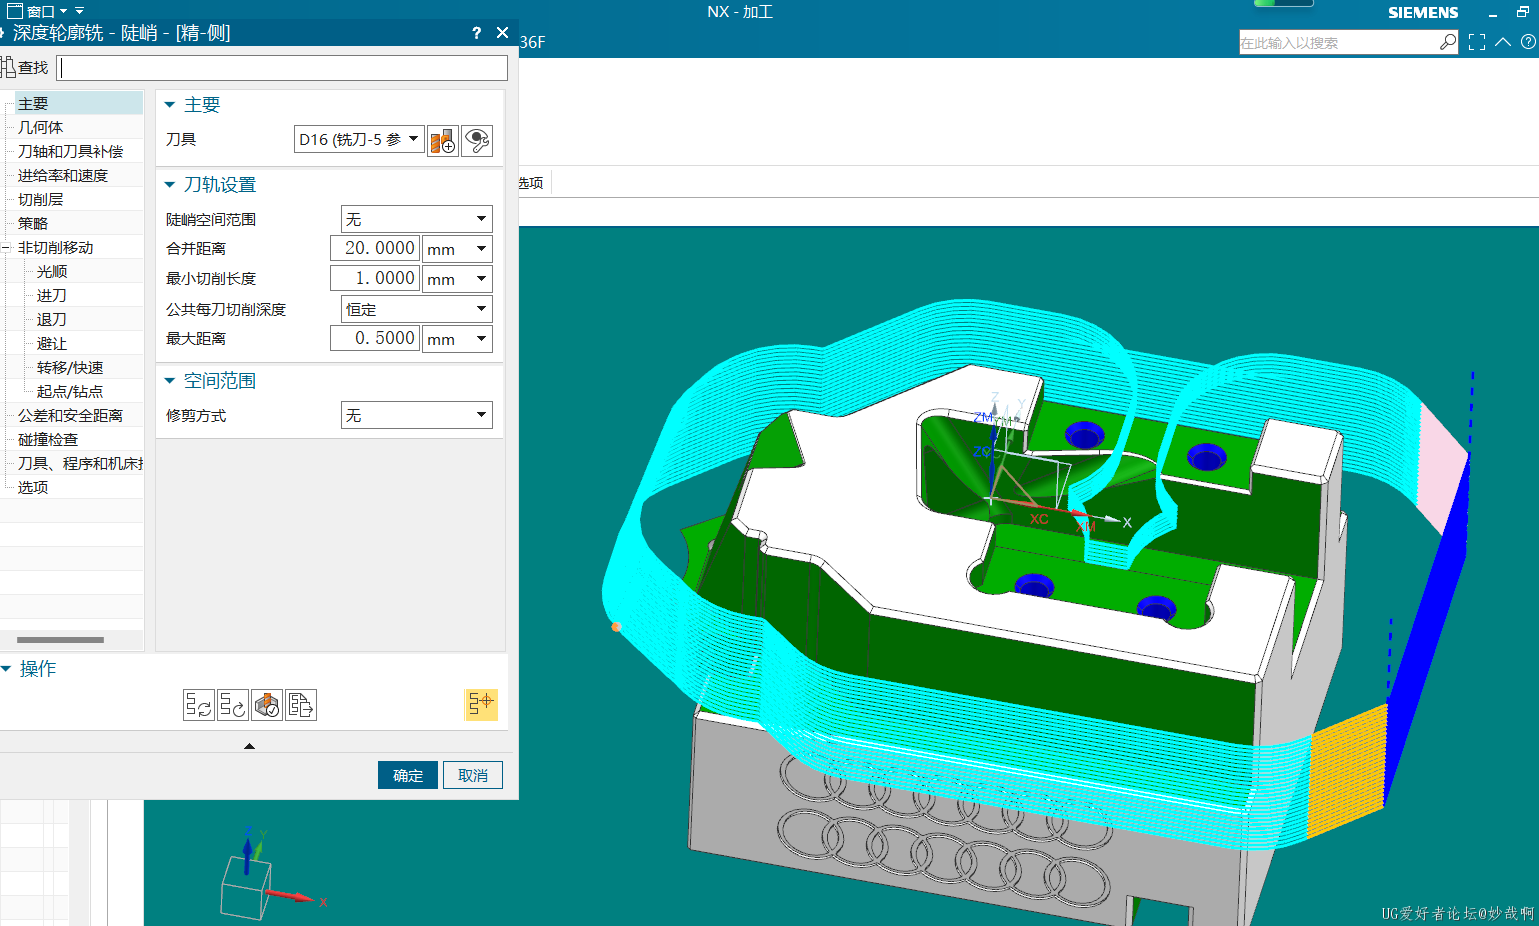Viewport: 1539px width, 926px height.
Task: Click the edit/display tool wrench icon
Action: [x=477, y=141]
